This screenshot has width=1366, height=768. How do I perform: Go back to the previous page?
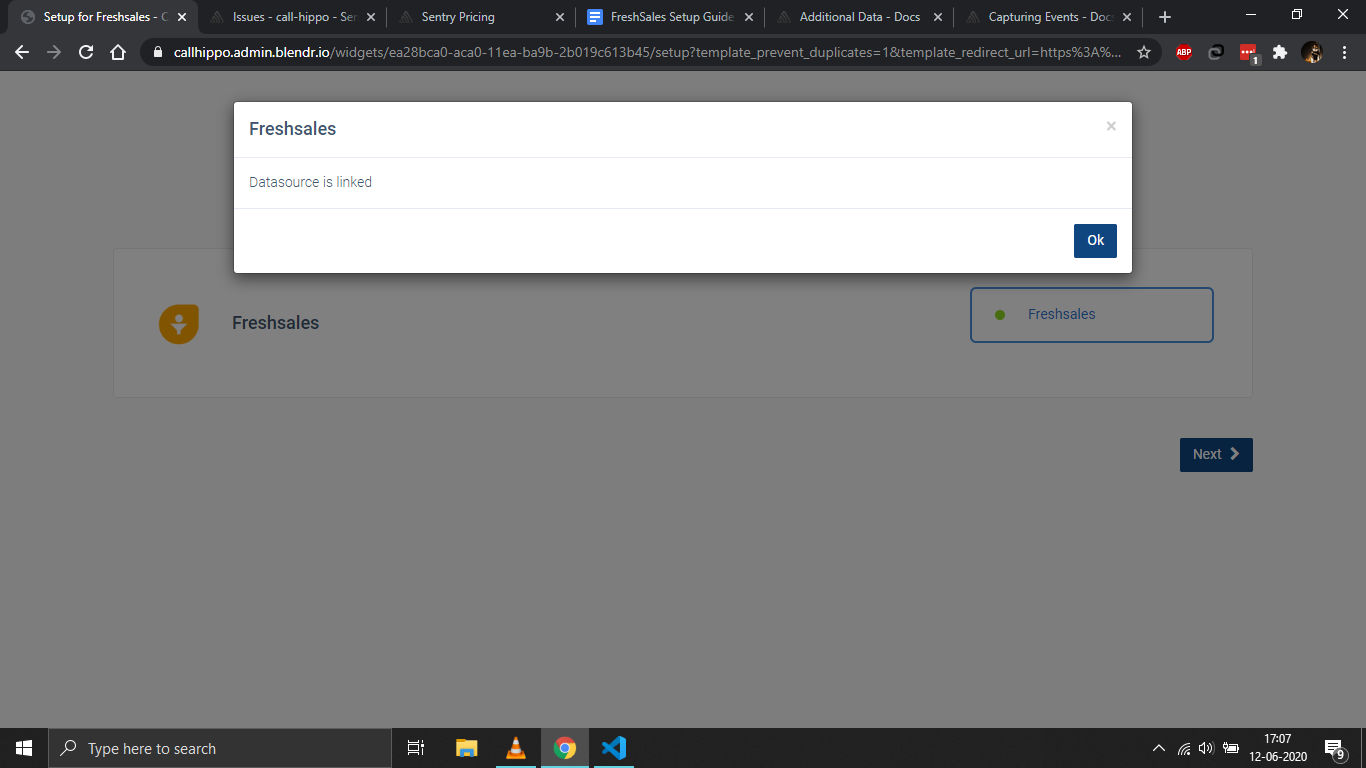tap(22, 53)
